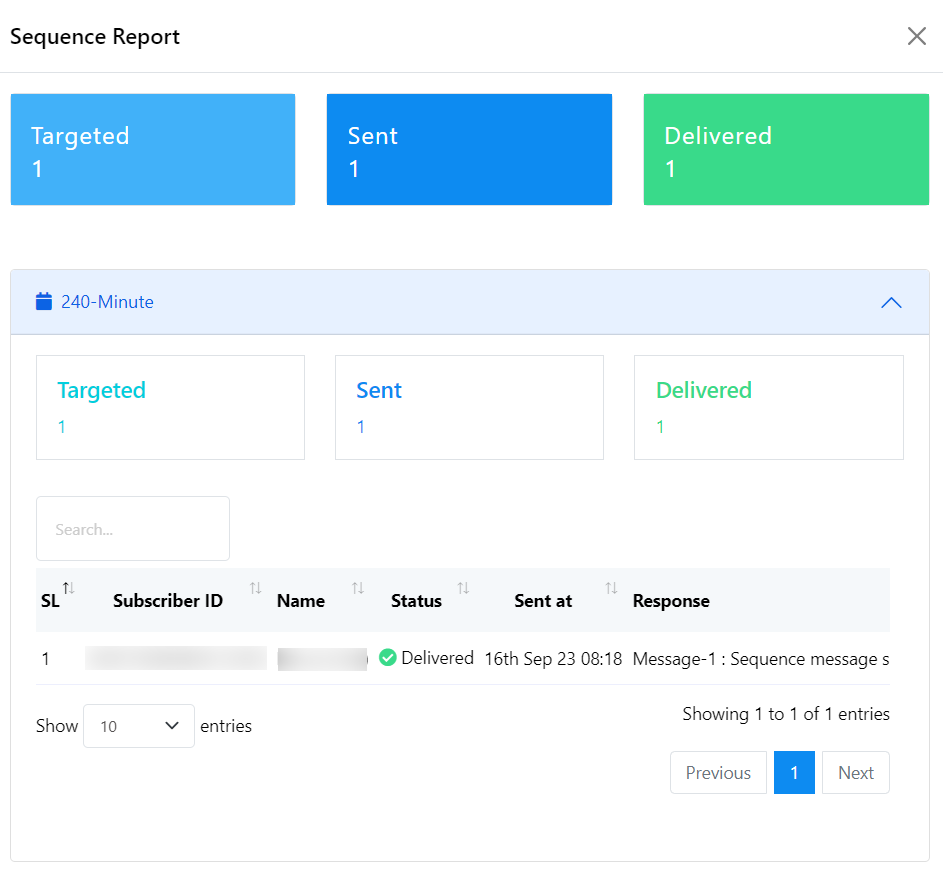Go to Previous page

point(718,773)
